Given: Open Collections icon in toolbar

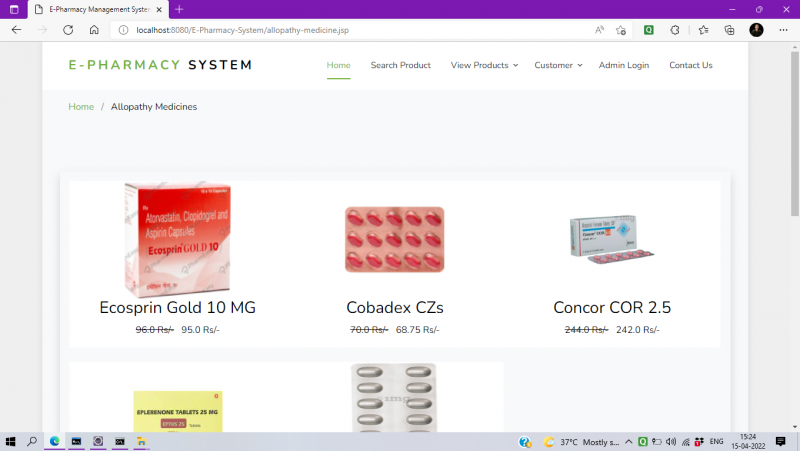Looking at the screenshot, I should click(730, 30).
